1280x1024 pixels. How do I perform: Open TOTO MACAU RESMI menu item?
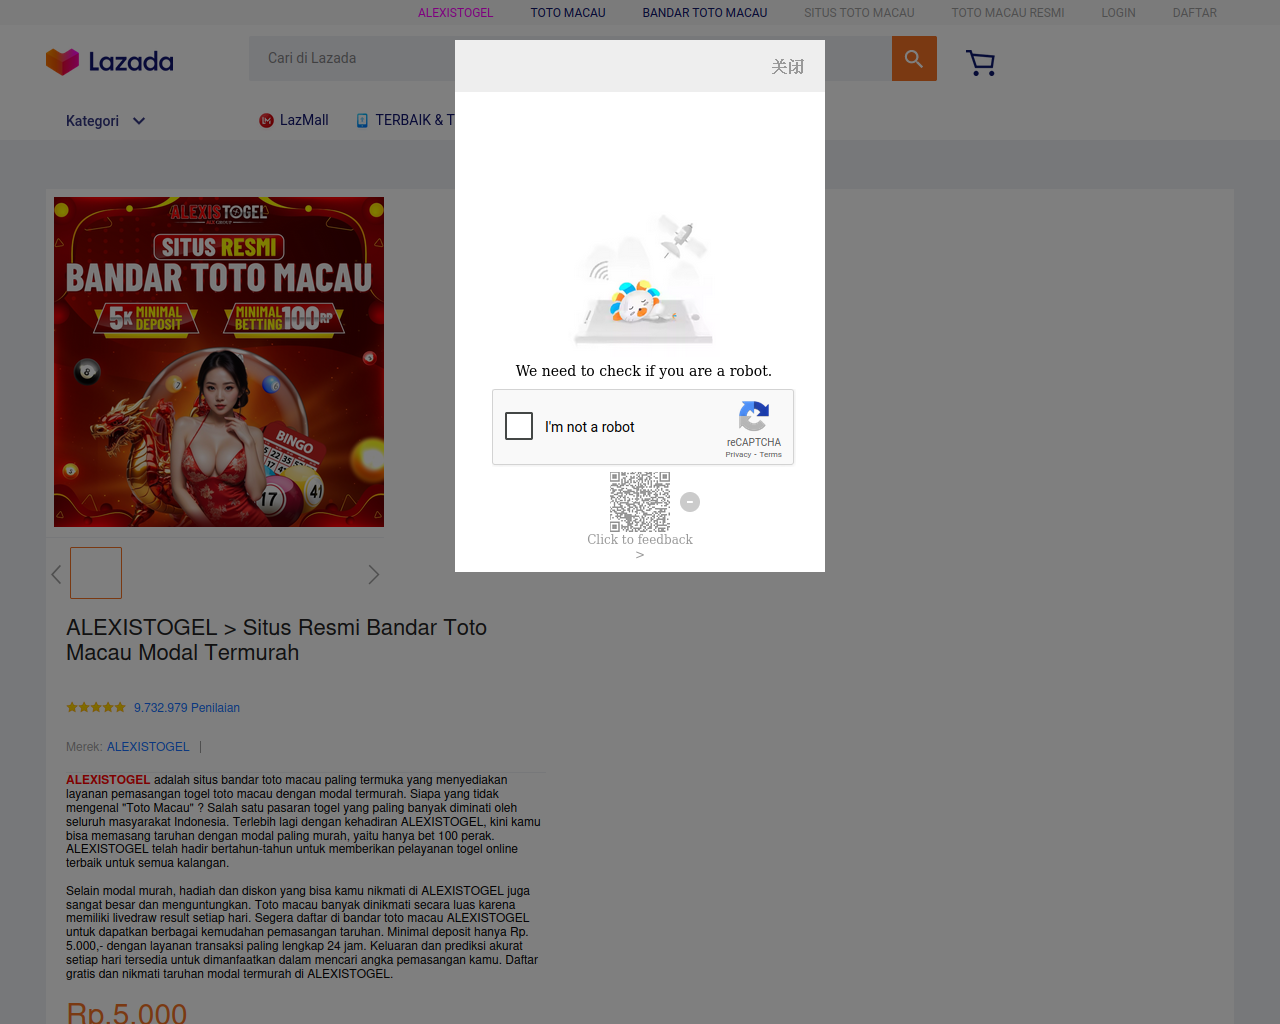point(1008,13)
